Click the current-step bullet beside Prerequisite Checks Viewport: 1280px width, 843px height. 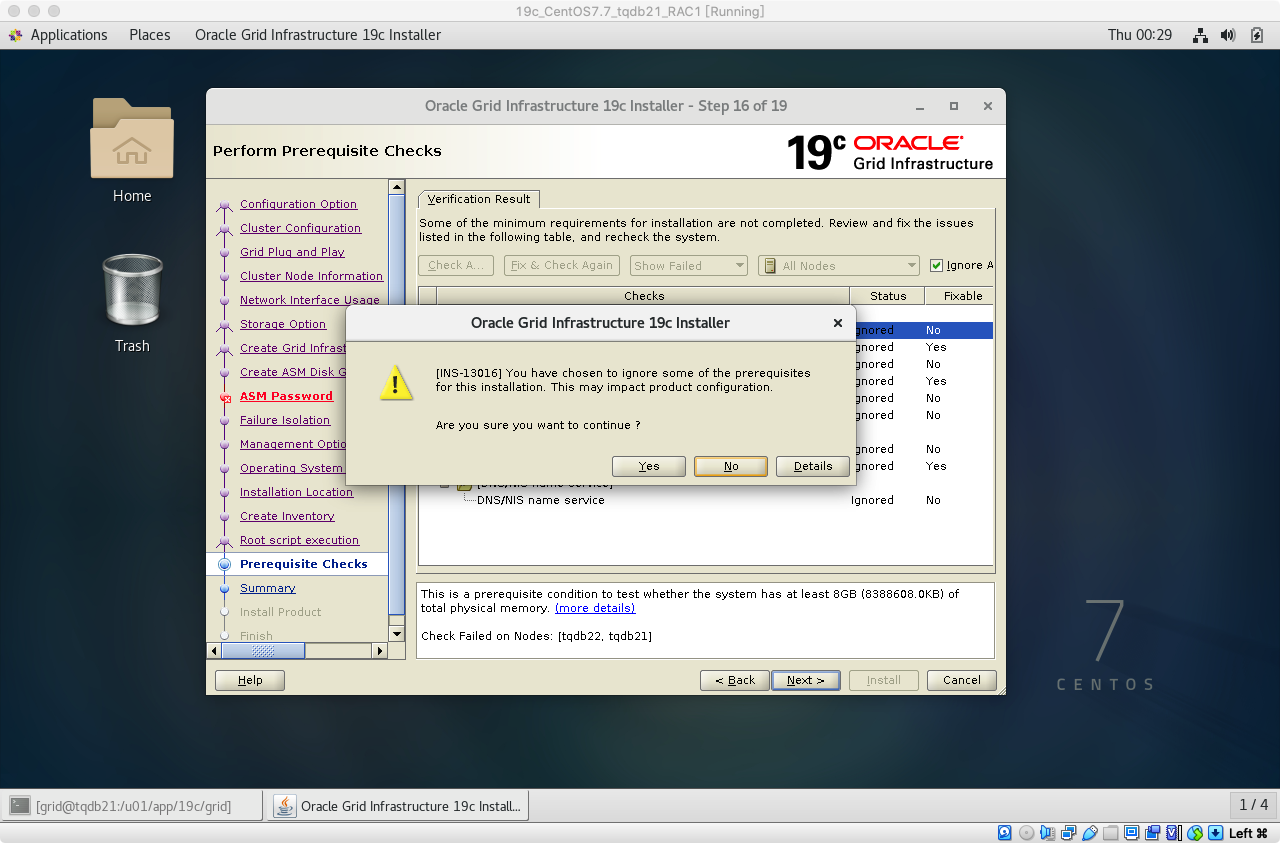click(224, 565)
